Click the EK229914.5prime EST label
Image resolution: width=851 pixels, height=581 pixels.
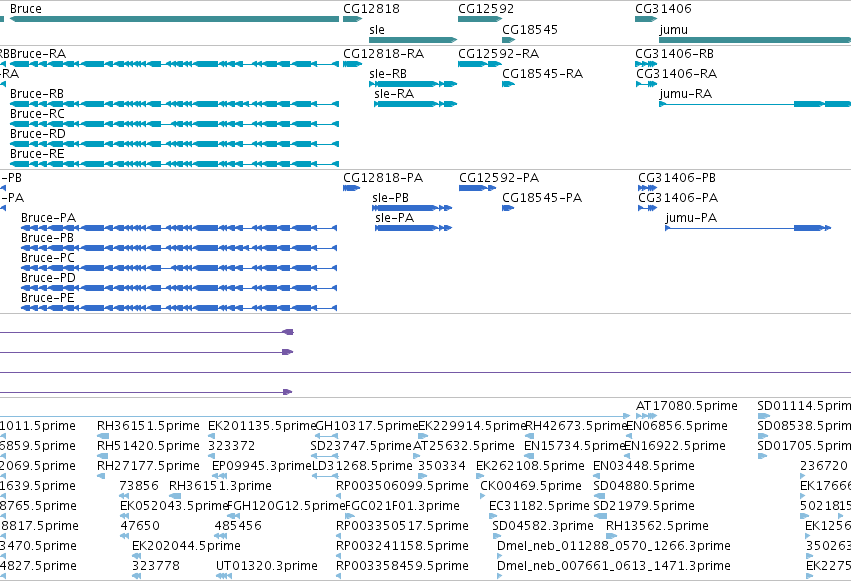point(472,426)
